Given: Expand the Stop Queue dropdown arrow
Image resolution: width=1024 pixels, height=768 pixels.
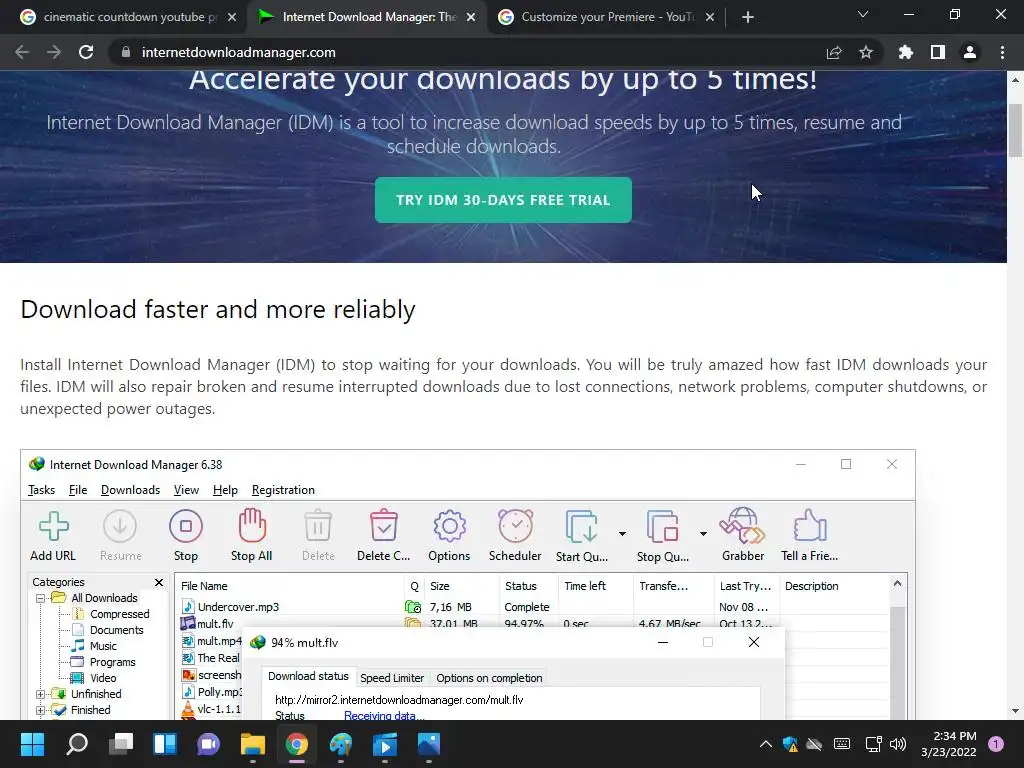Looking at the screenshot, I should tap(703, 534).
